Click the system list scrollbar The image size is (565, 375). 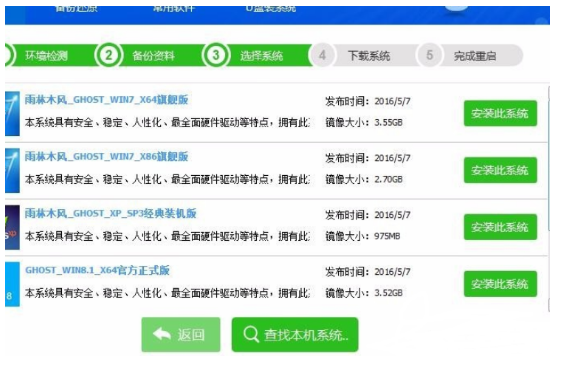point(548,198)
